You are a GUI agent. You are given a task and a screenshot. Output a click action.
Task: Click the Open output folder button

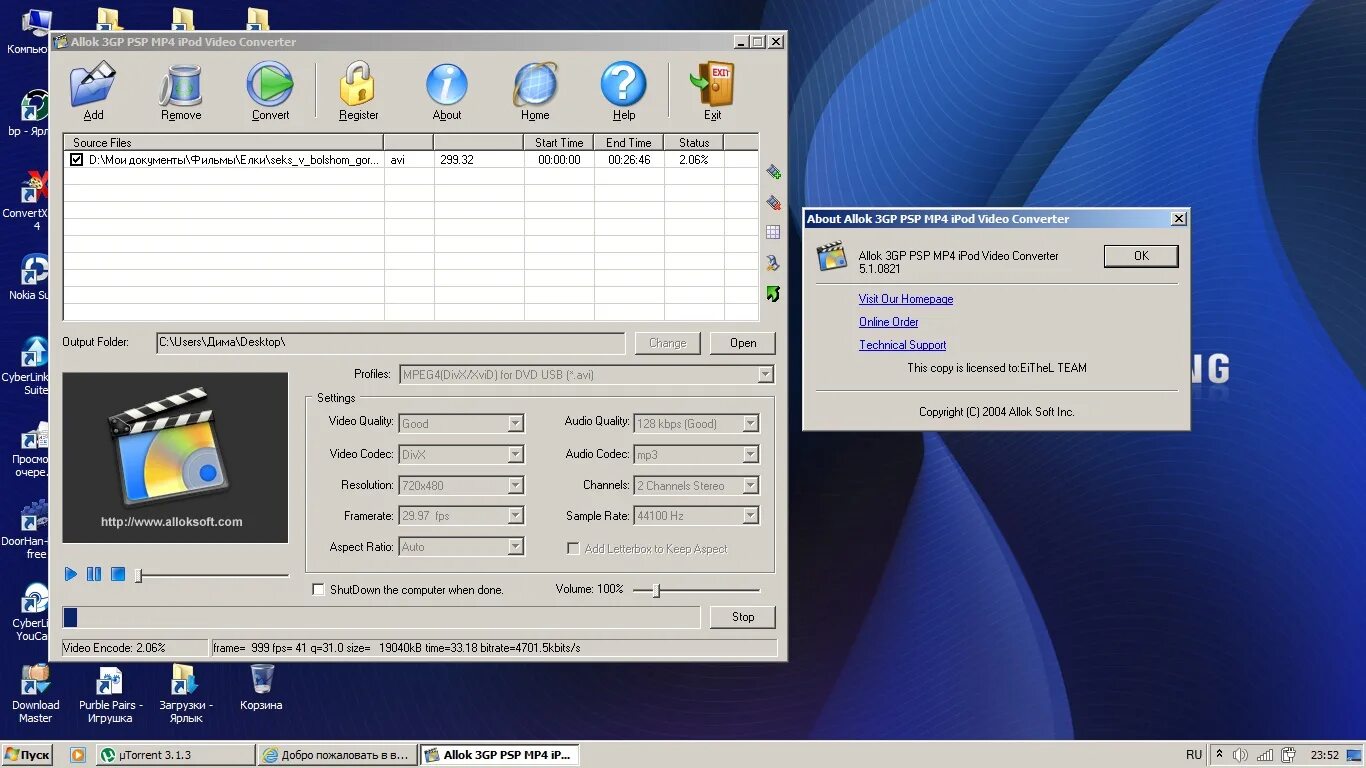[x=743, y=343]
